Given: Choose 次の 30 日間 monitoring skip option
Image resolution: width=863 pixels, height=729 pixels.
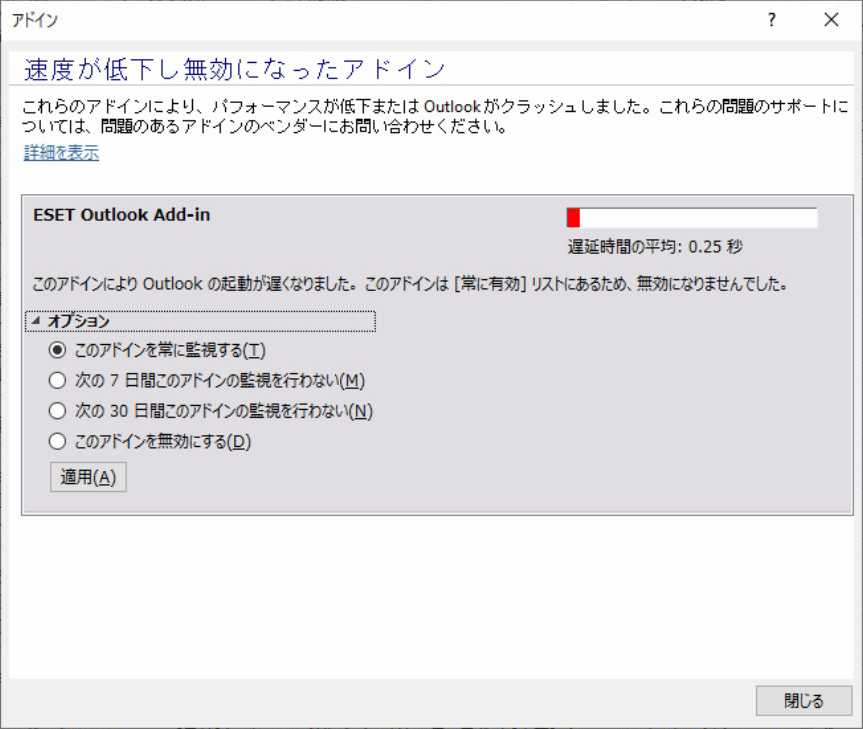Looking at the screenshot, I should point(211,410).
